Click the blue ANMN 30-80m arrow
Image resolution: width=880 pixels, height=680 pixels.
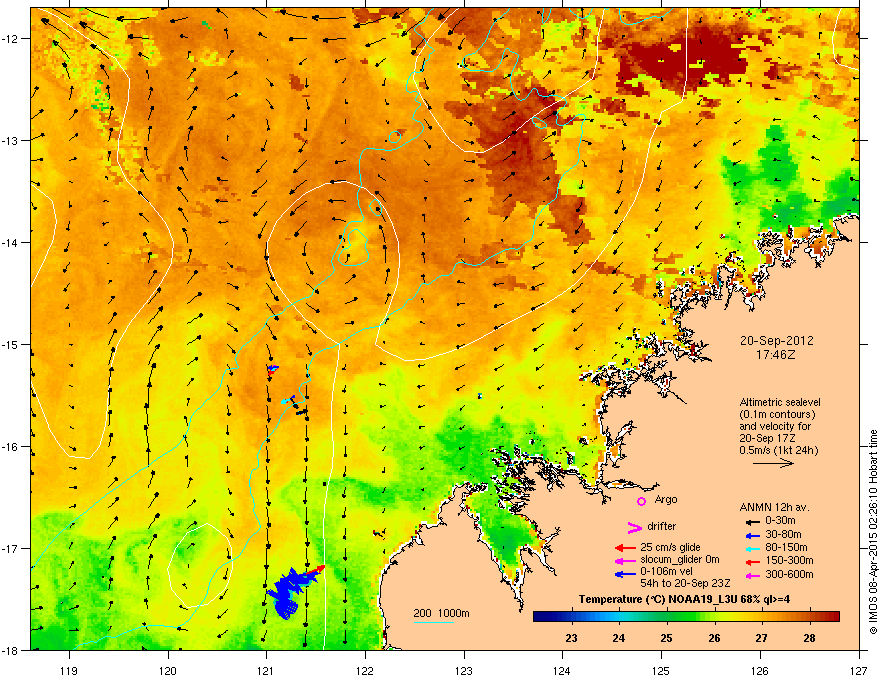point(751,535)
